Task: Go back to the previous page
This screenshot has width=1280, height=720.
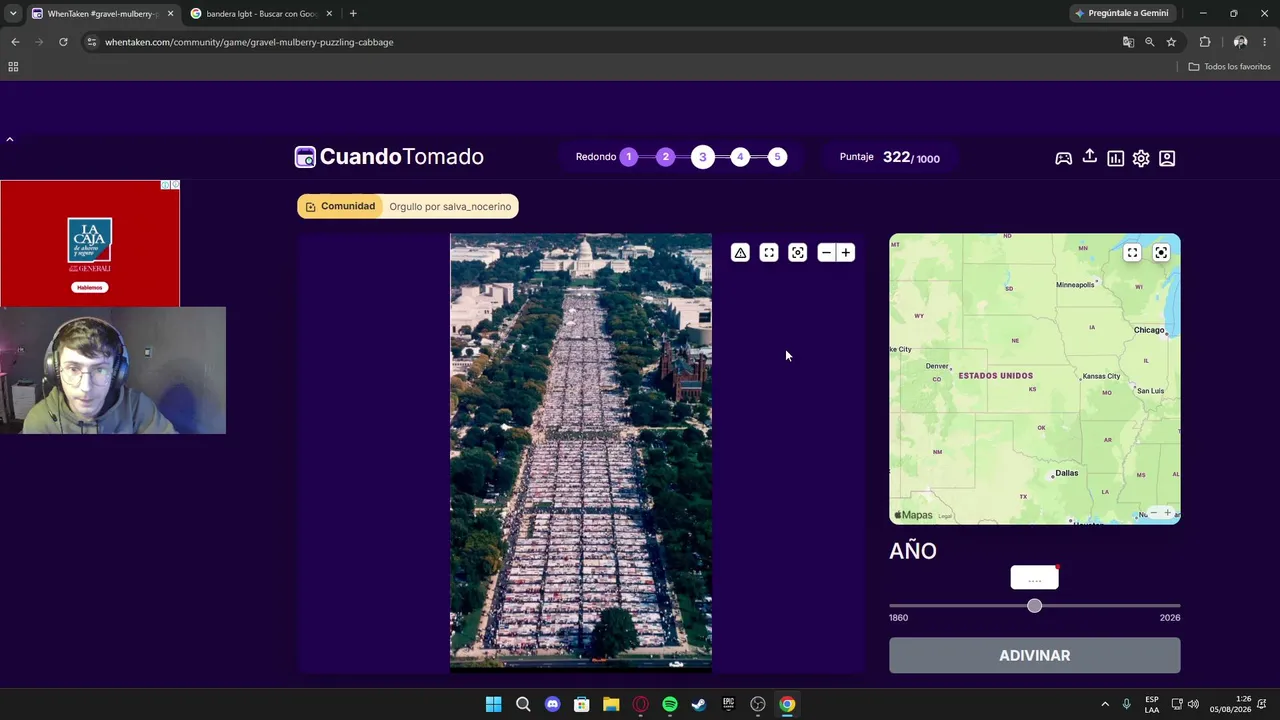Action: (x=15, y=42)
